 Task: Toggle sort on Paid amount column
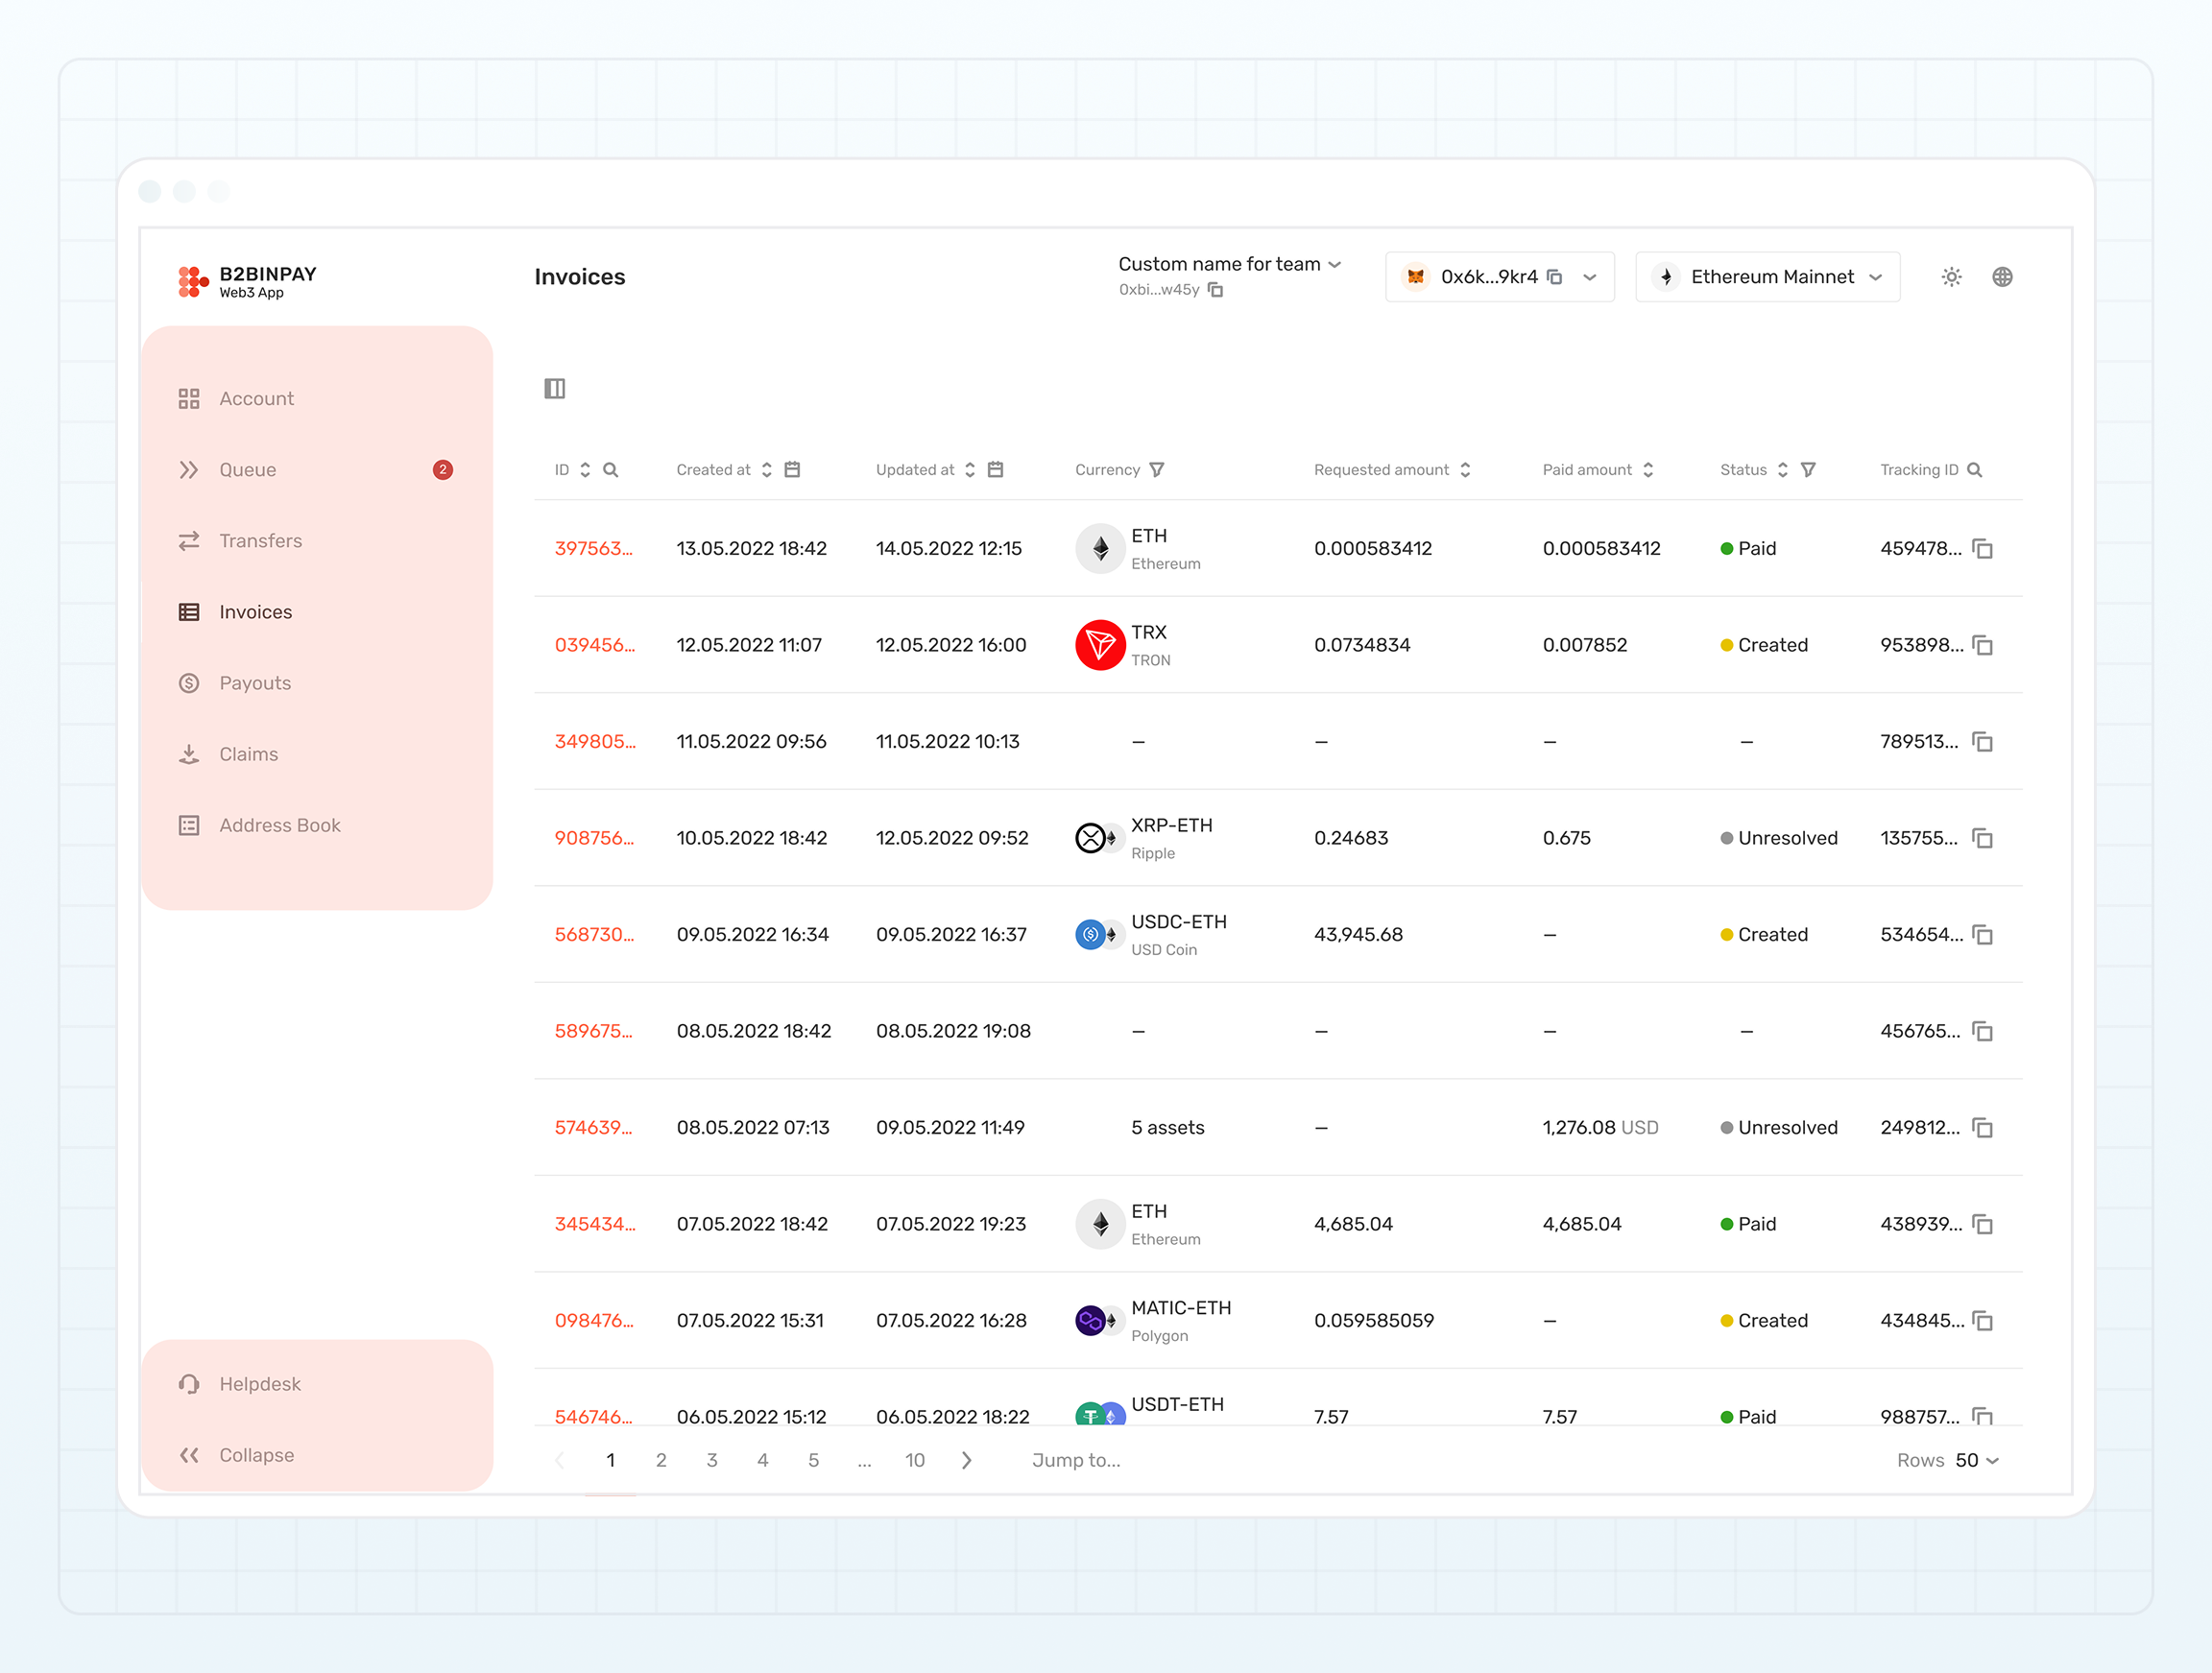tap(1648, 470)
